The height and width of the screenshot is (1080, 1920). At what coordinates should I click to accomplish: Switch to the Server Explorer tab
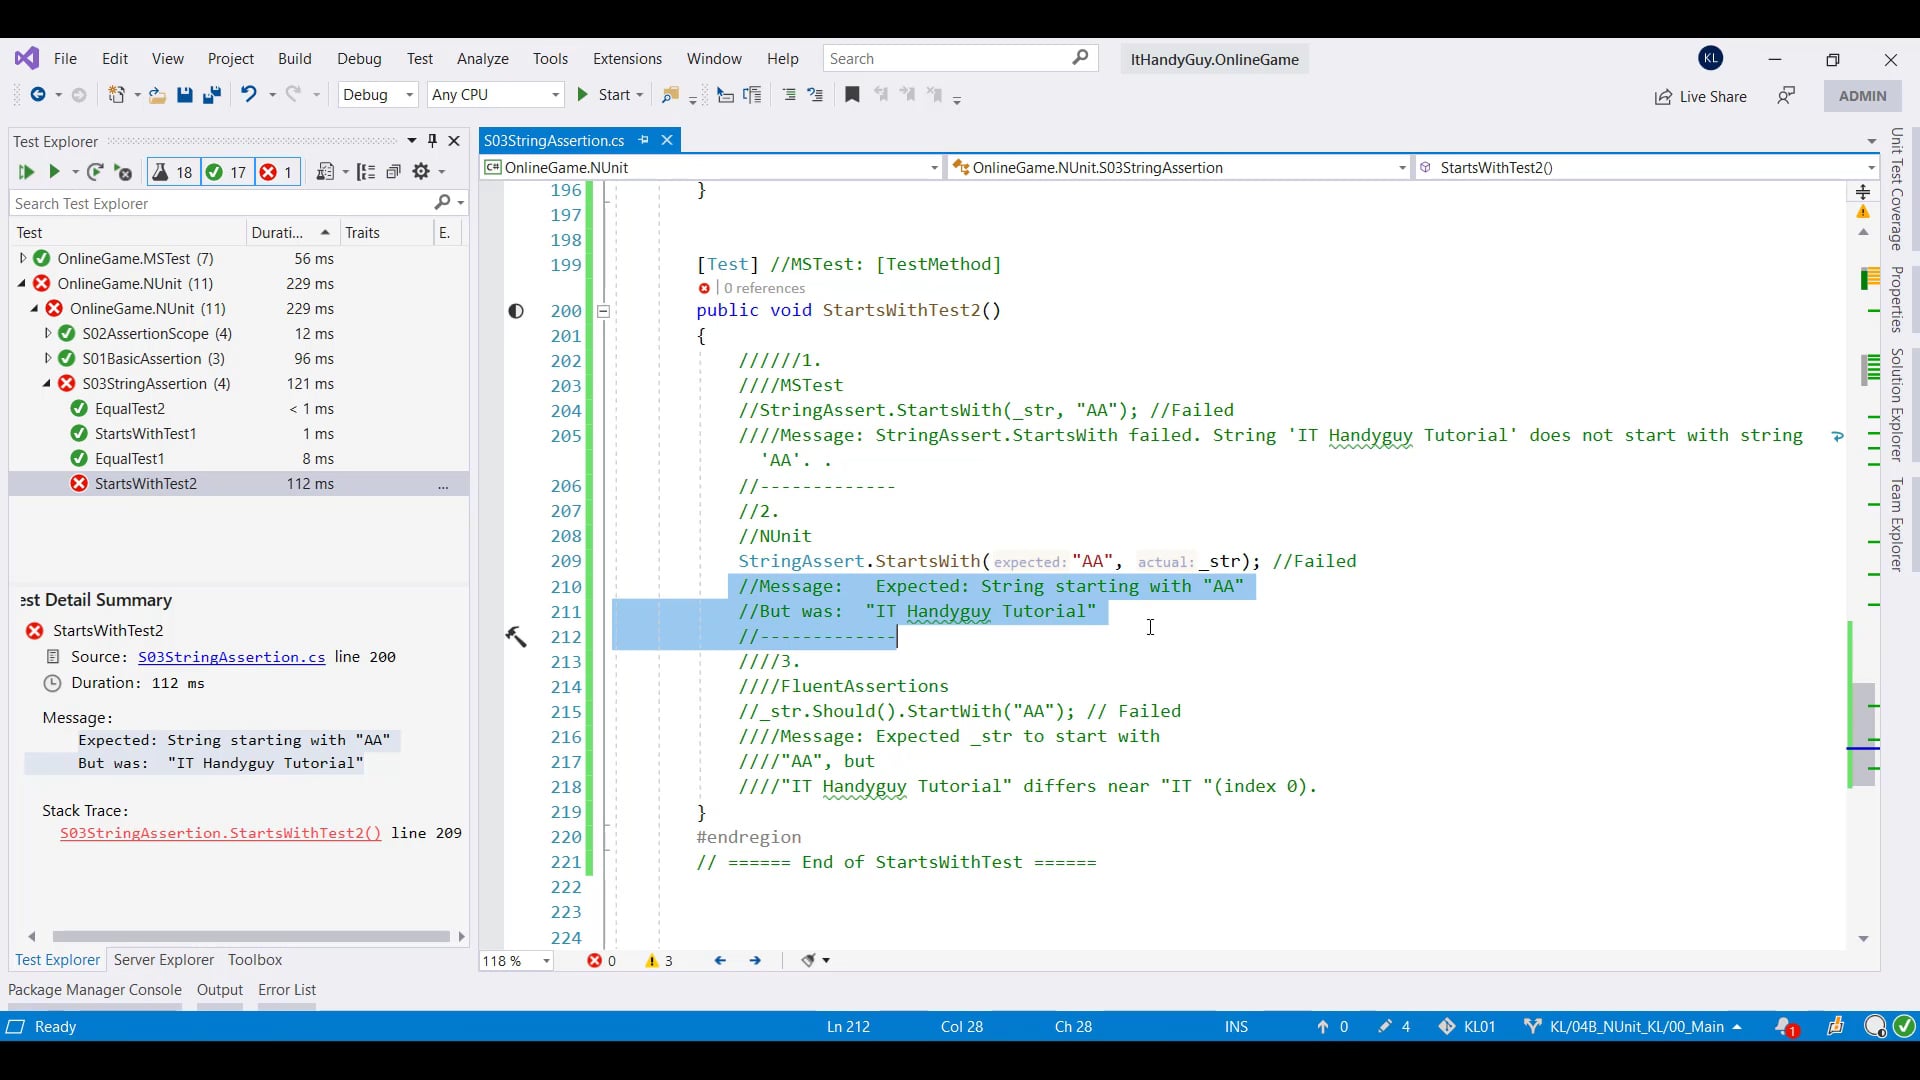(x=164, y=960)
